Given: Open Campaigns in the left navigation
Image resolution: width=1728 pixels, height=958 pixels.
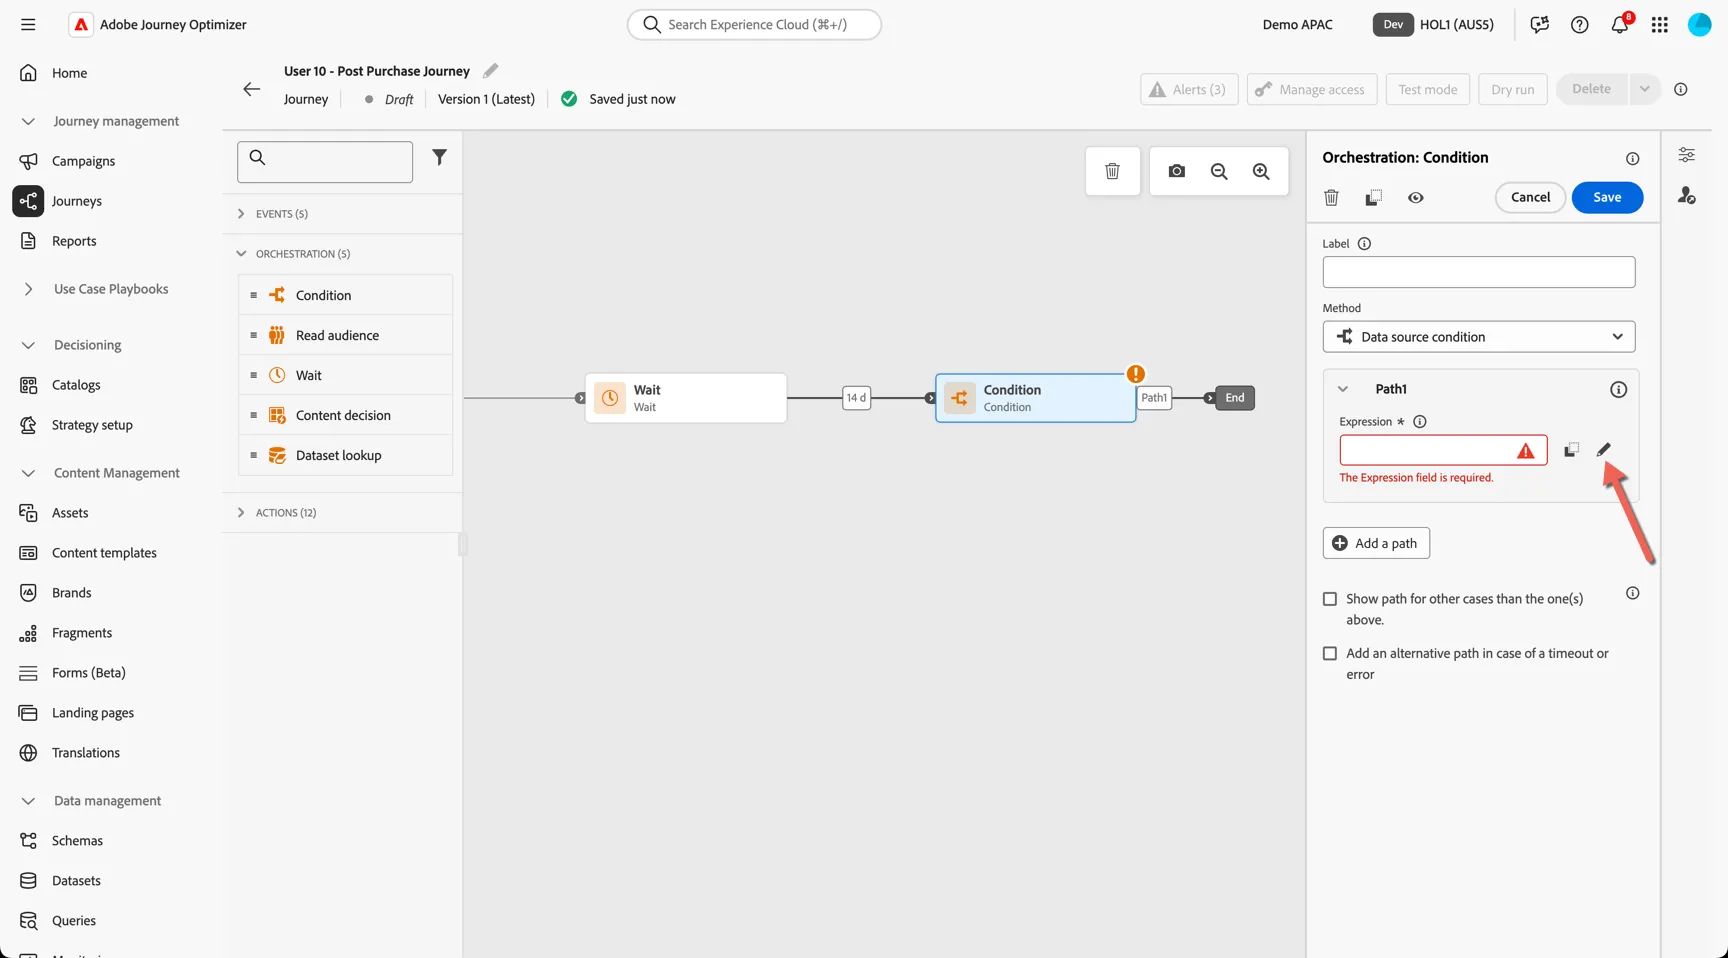Looking at the screenshot, I should tap(83, 161).
